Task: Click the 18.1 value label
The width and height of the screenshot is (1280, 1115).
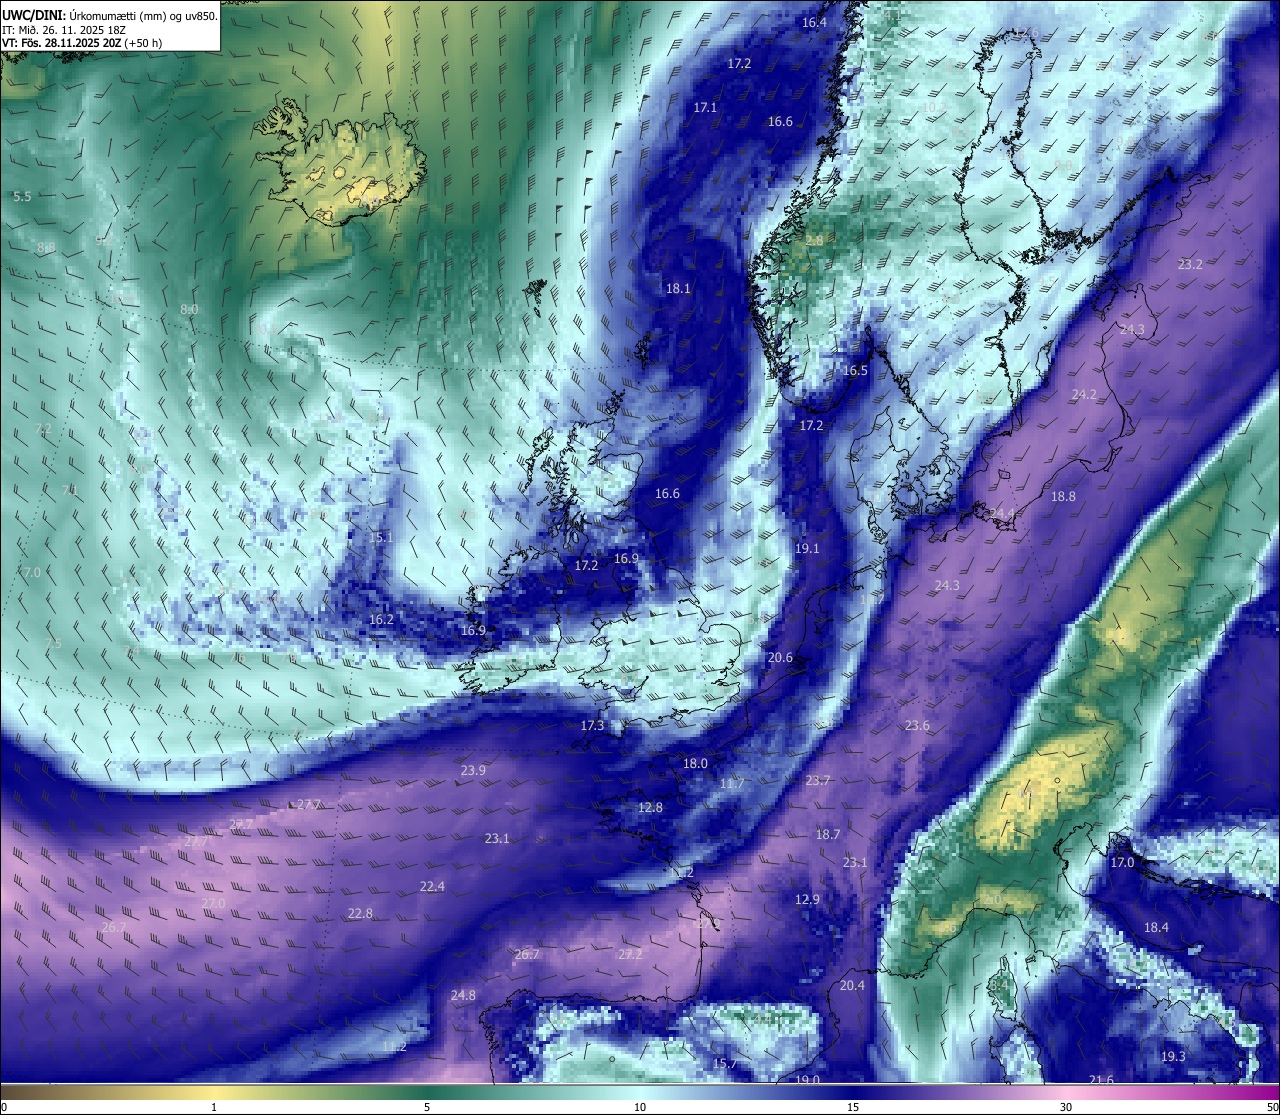Action: click(x=678, y=288)
